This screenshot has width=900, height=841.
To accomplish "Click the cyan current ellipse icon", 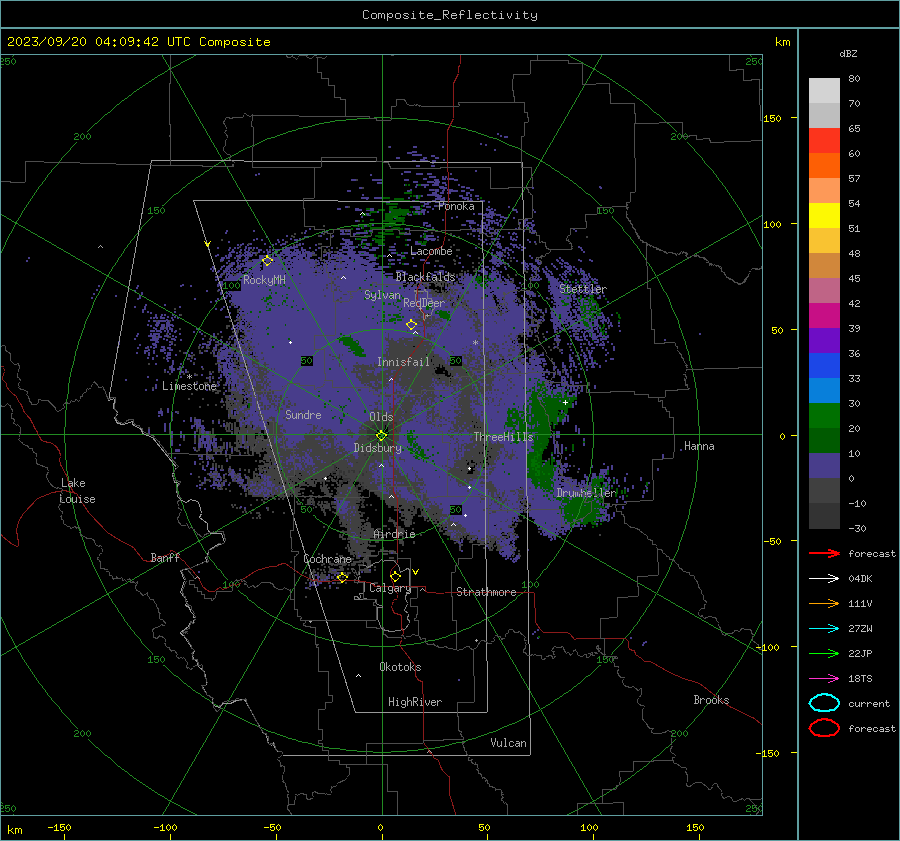I will pos(824,703).
